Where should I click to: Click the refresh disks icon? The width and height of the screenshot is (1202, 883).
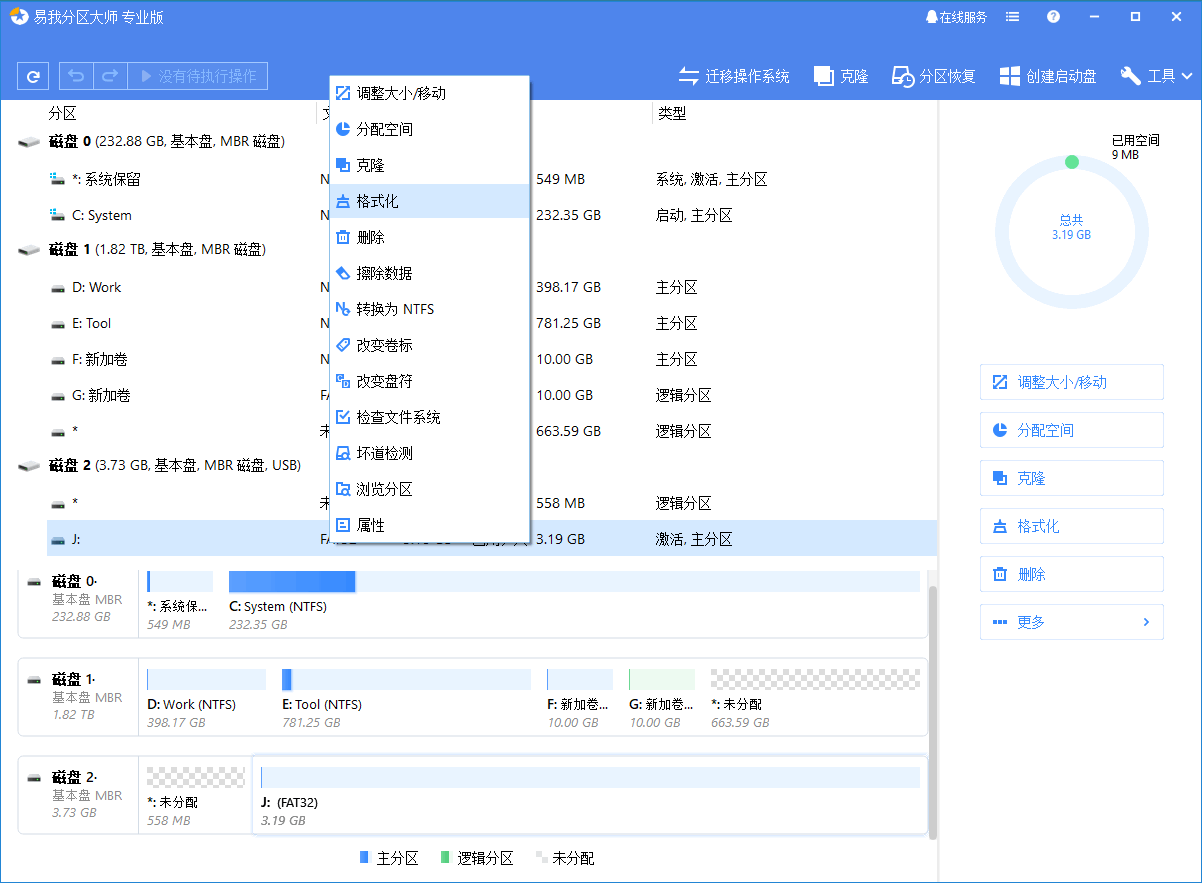point(33,75)
